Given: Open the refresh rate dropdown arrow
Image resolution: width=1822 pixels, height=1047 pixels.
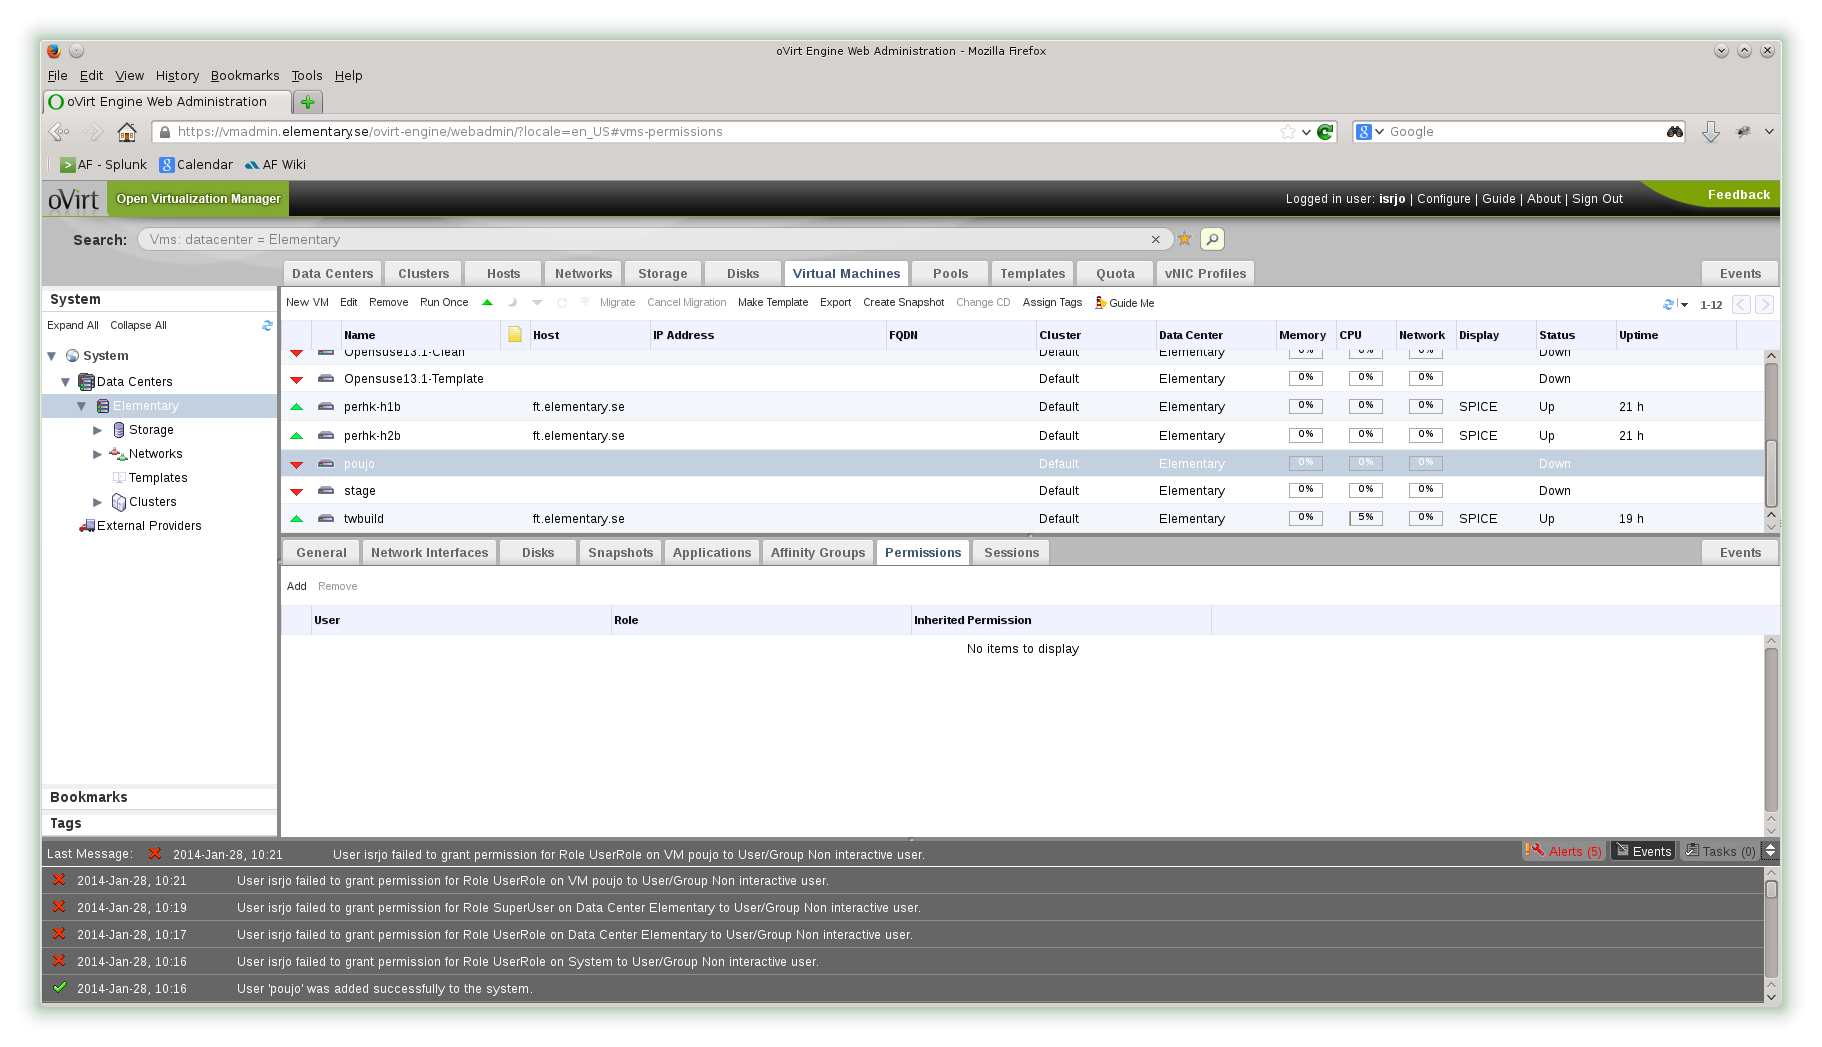Looking at the screenshot, I should click(x=1685, y=305).
